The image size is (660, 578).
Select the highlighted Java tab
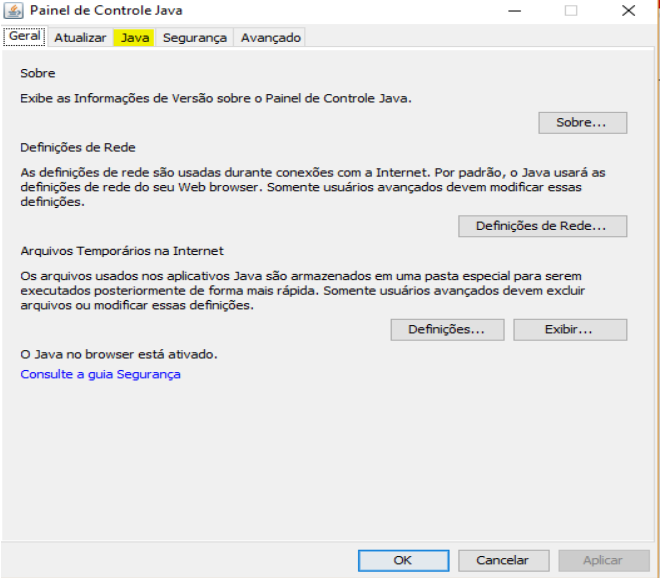click(x=135, y=37)
